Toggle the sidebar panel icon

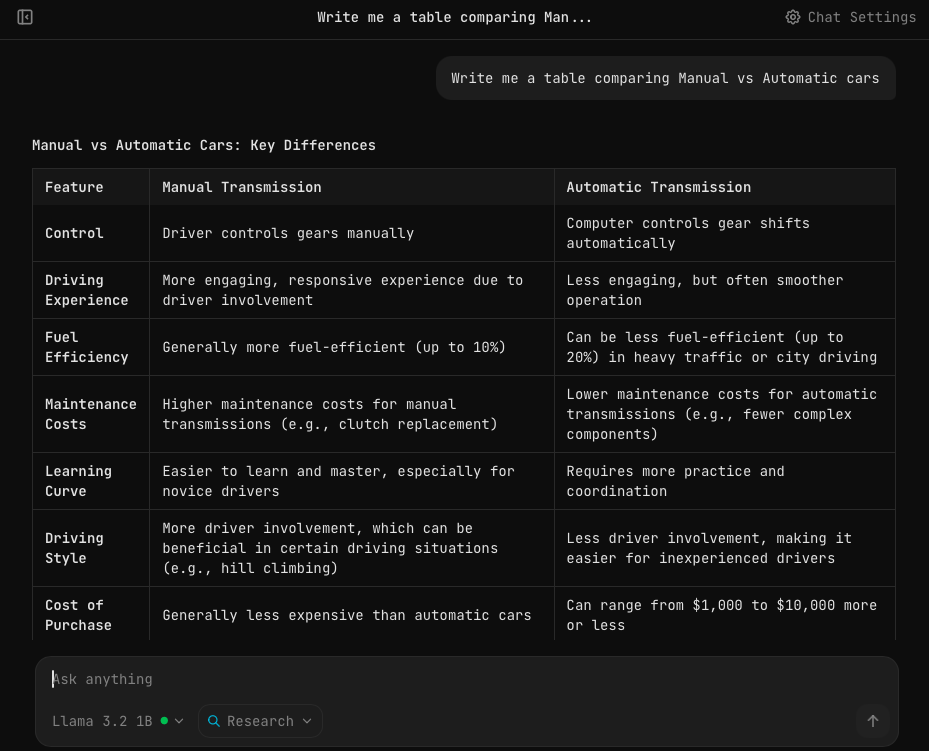coord(25,17)
